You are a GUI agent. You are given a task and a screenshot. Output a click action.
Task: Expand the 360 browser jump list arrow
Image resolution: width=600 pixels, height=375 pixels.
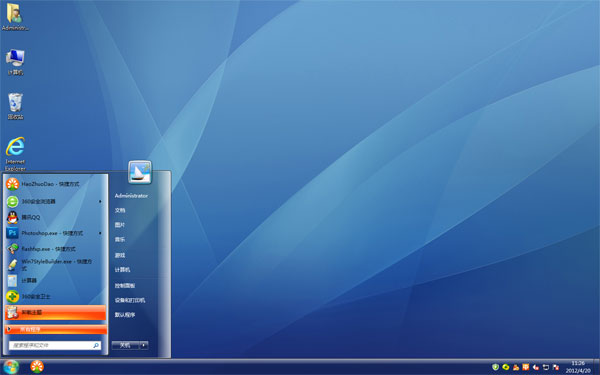tap(100, 201)
